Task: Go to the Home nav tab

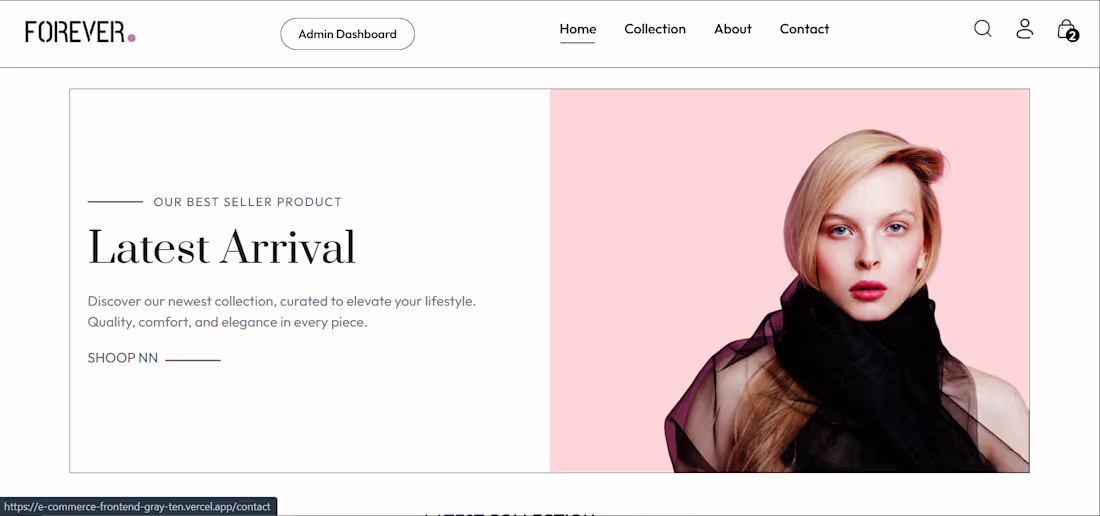Action: [x=577, y=29]
